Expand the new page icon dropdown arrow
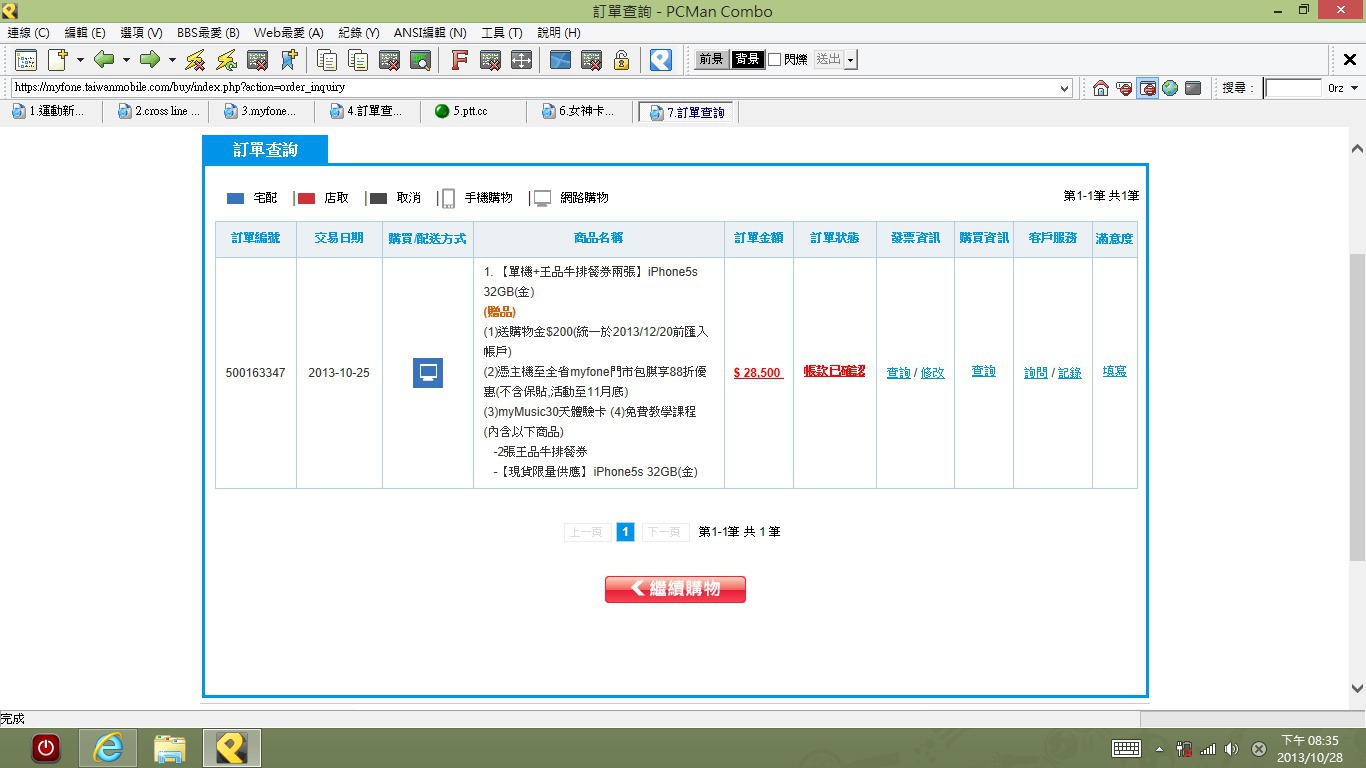 pos(80,60)
